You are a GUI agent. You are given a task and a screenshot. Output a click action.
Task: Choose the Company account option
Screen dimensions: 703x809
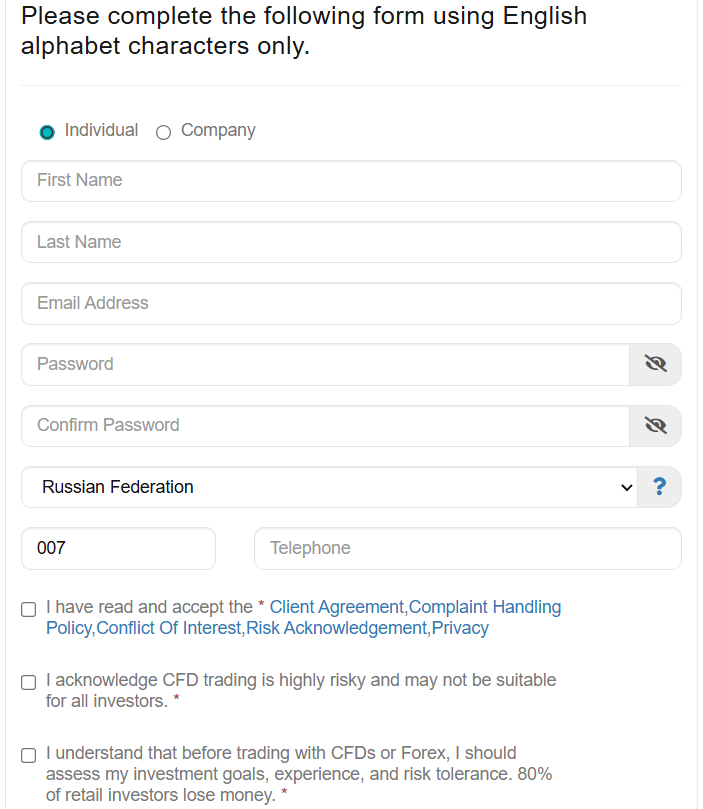tap(164, 132)
